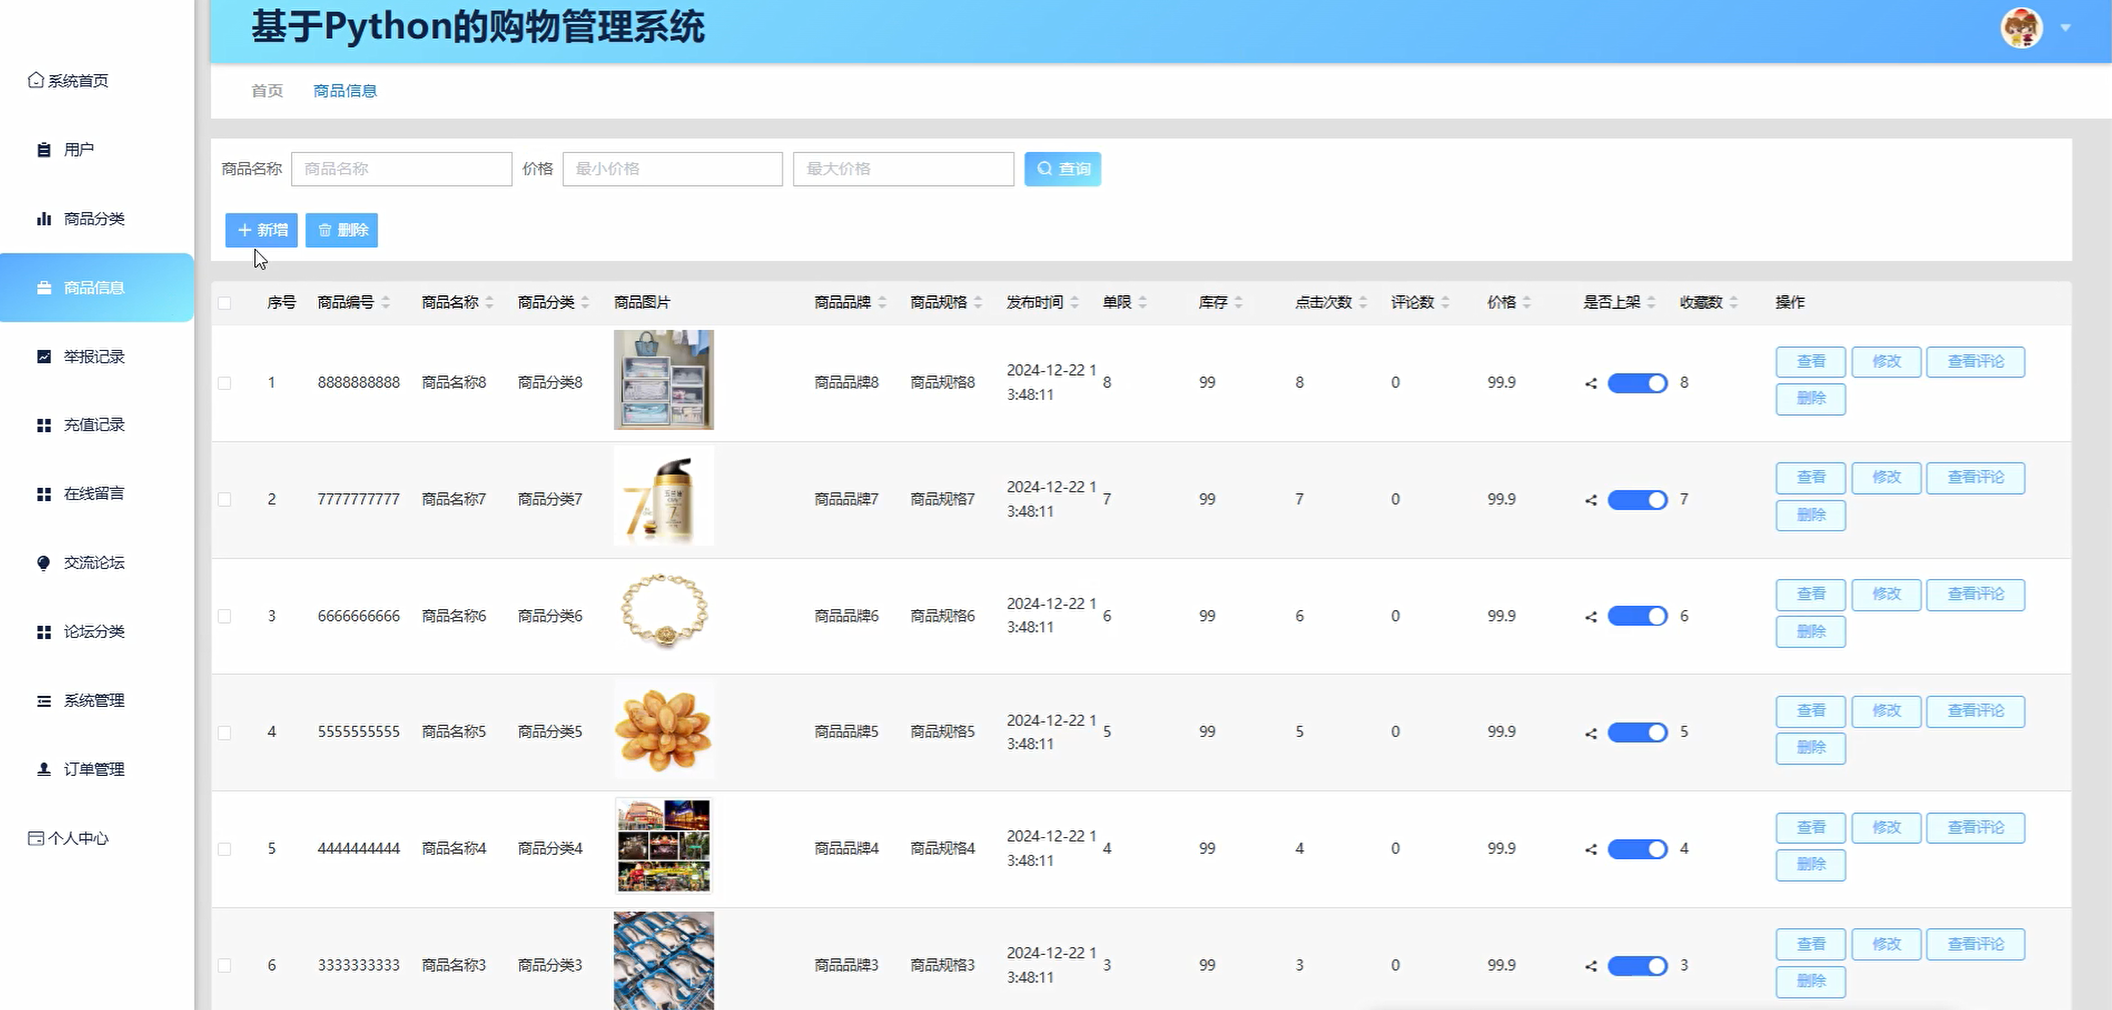Toggle the 是否上架 switch for 商品名称8
This screenshot has height=1010, width=2112.
point(1636,383)
